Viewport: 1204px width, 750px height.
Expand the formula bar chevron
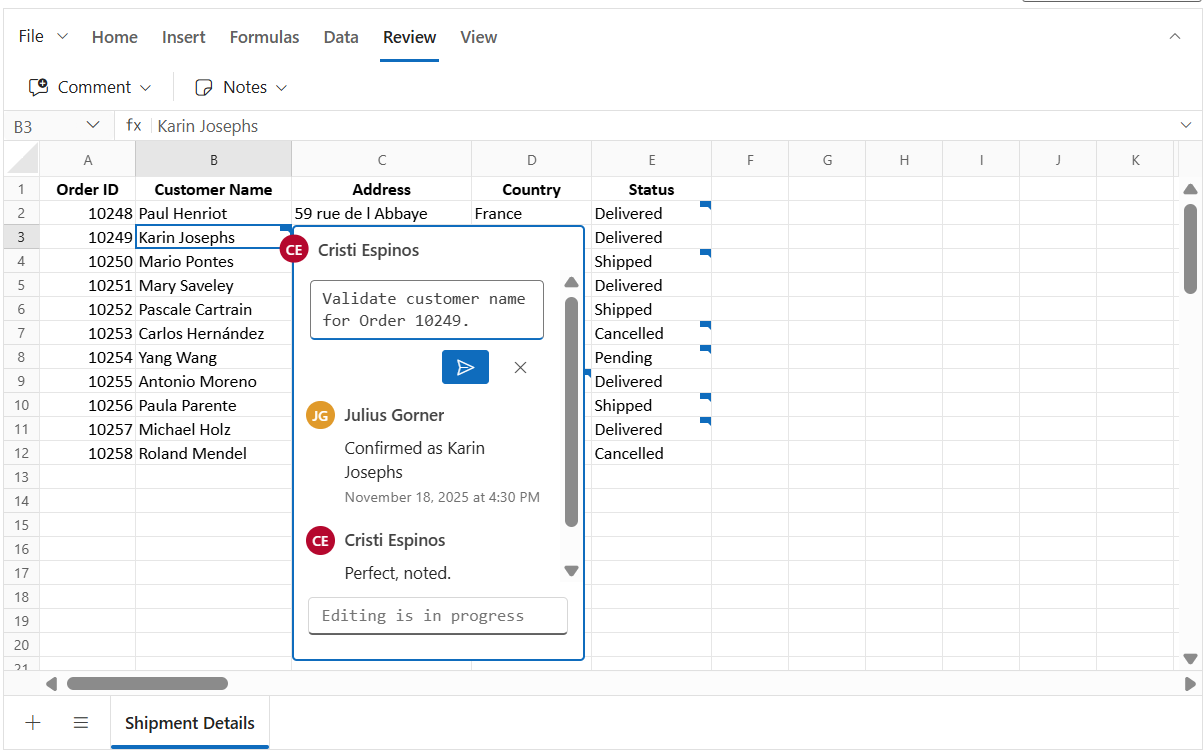coord(1186,125)
